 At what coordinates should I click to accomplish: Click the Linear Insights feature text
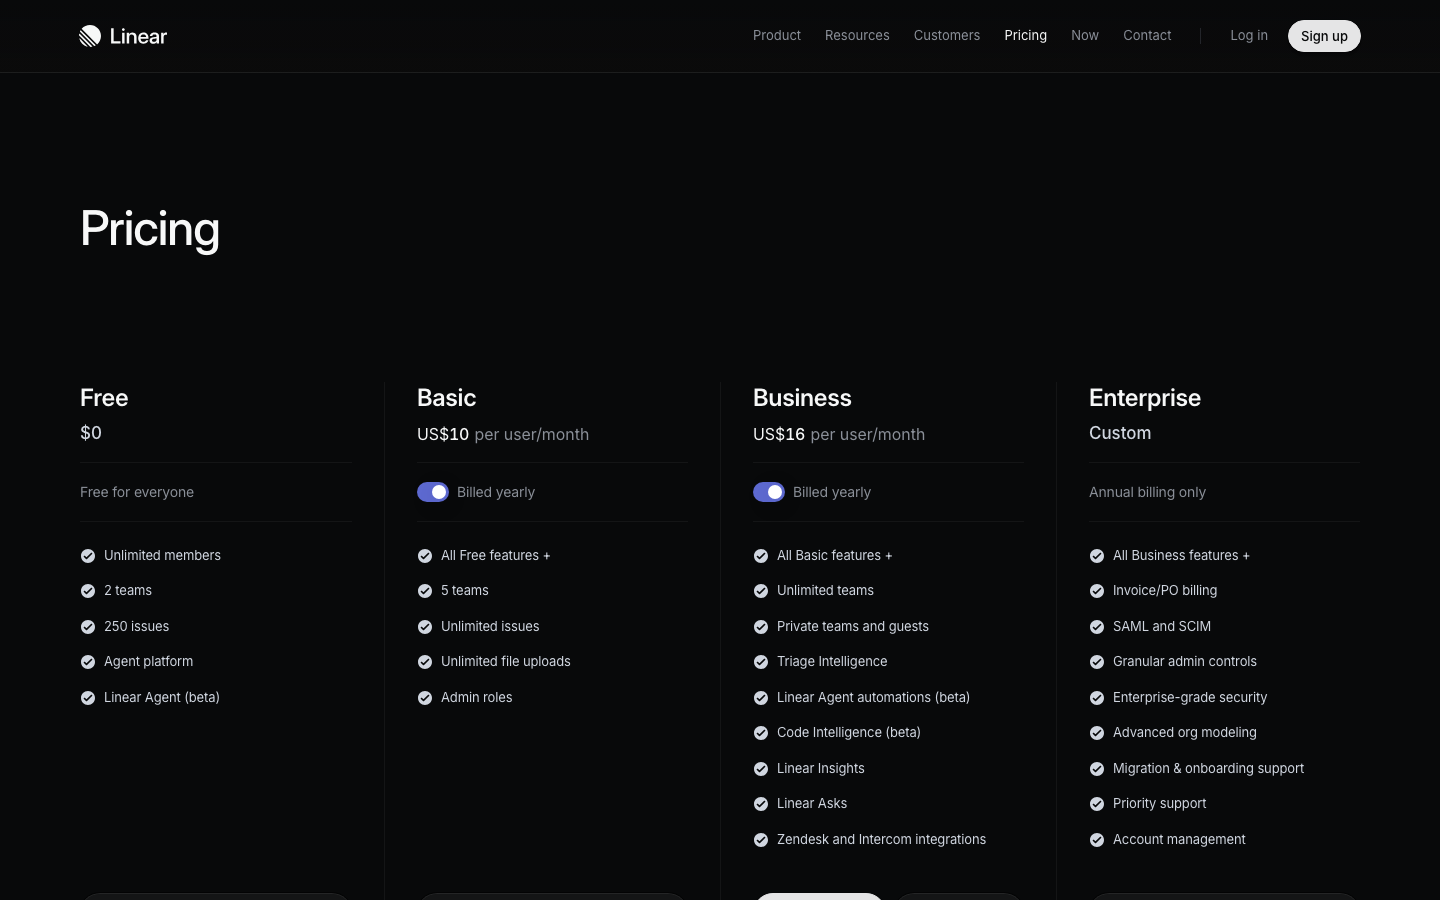[821, 768]
